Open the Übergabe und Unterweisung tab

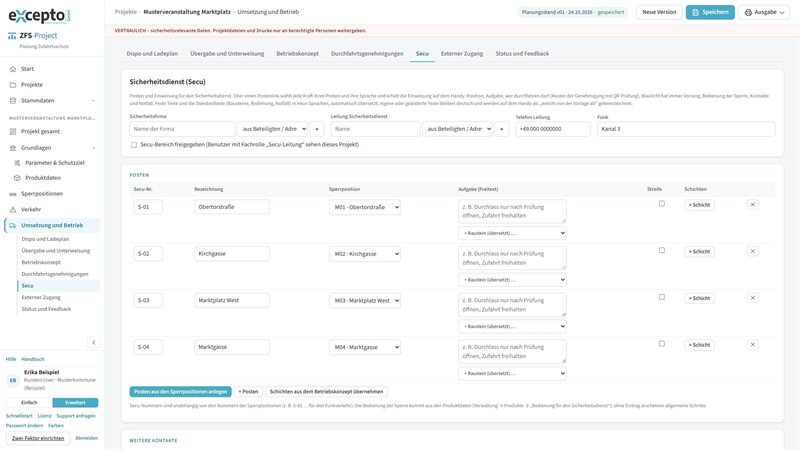pyautogui.click(x=227, y=54)
